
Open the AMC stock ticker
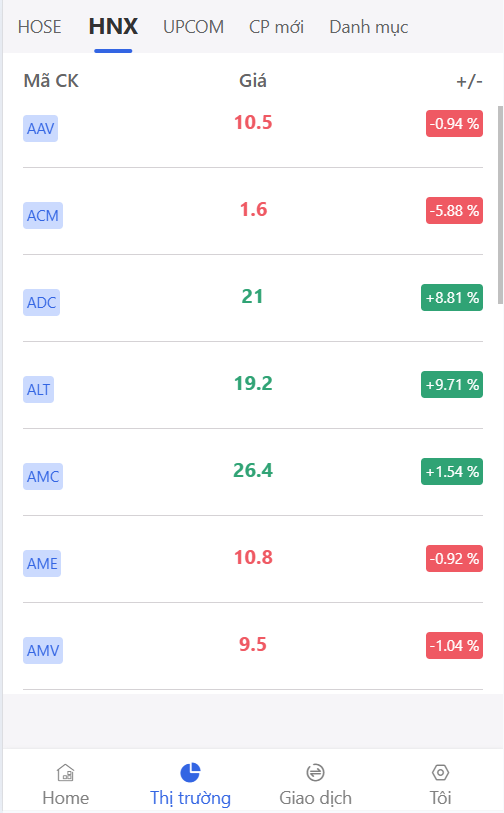point(43,476)
